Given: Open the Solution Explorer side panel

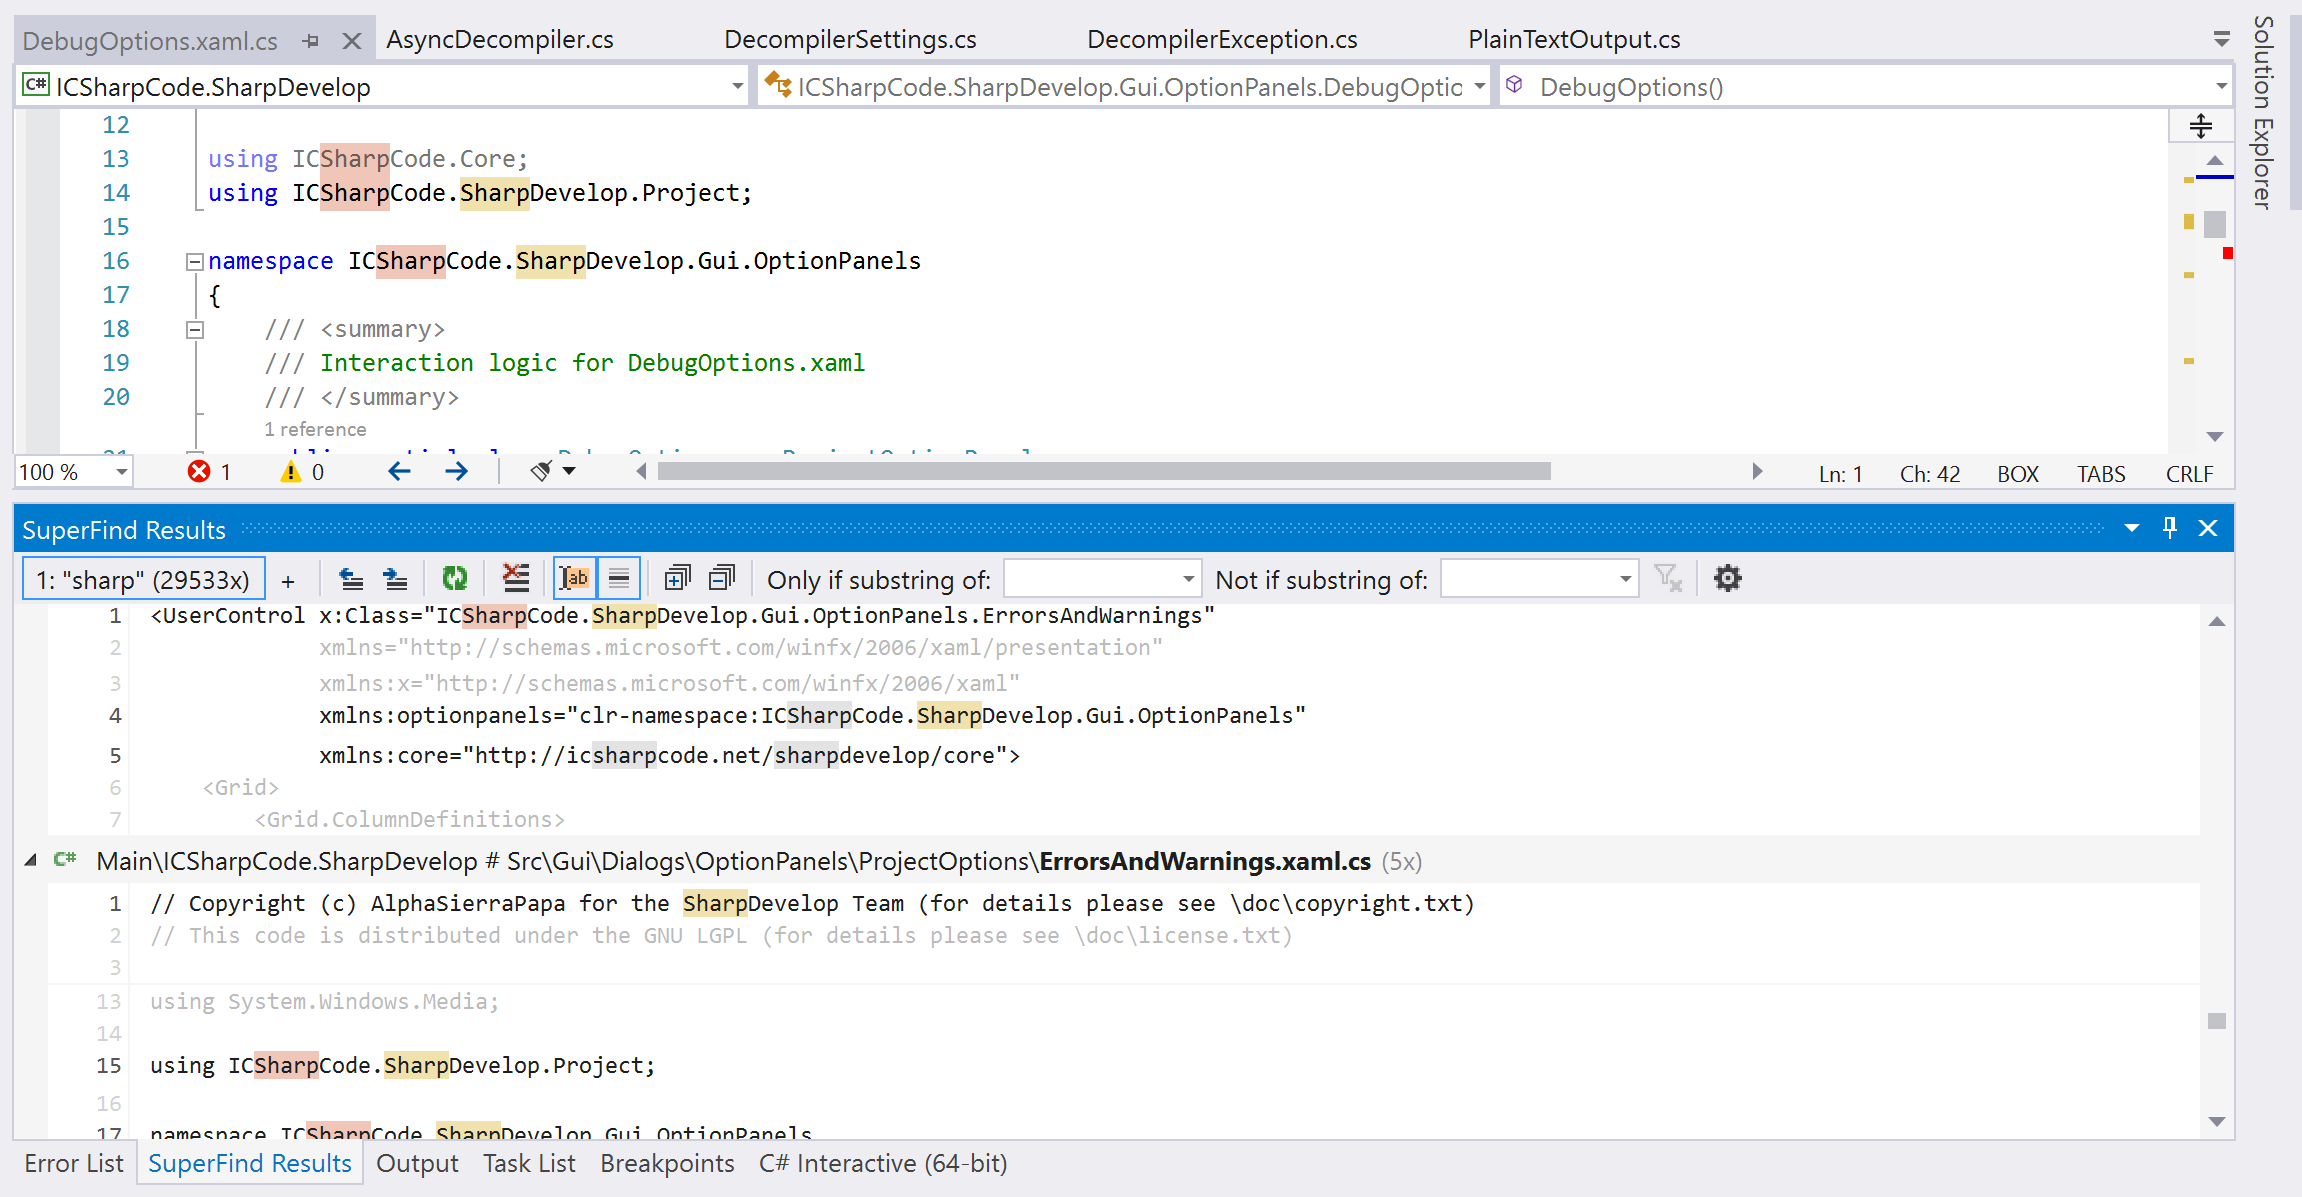Looking at the screenshot, I should click(2264, 112).
